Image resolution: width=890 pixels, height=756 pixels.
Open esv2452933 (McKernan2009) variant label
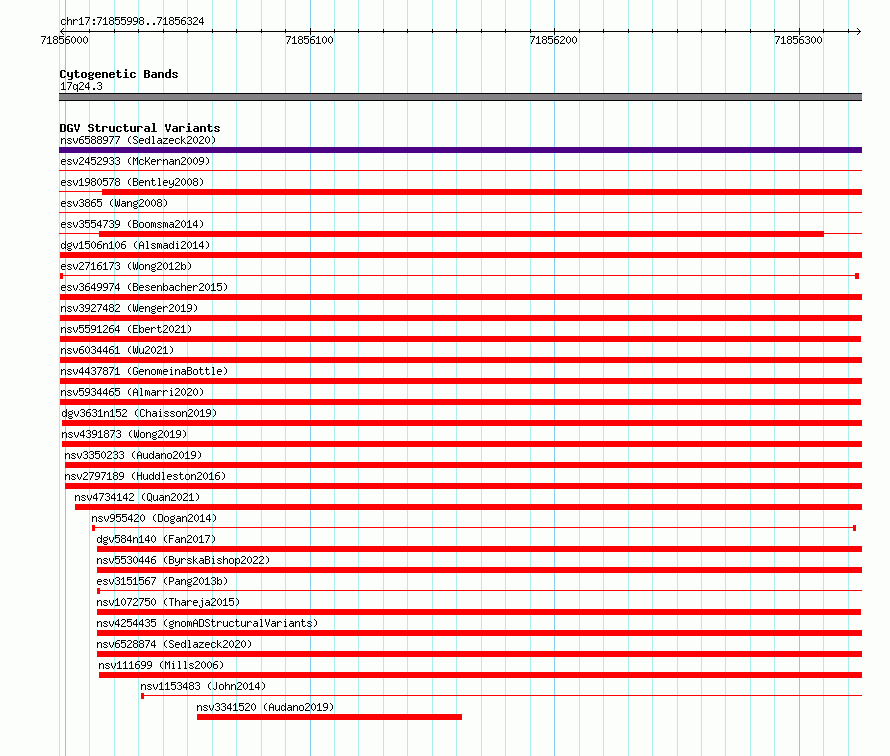(x=135, y=161)
